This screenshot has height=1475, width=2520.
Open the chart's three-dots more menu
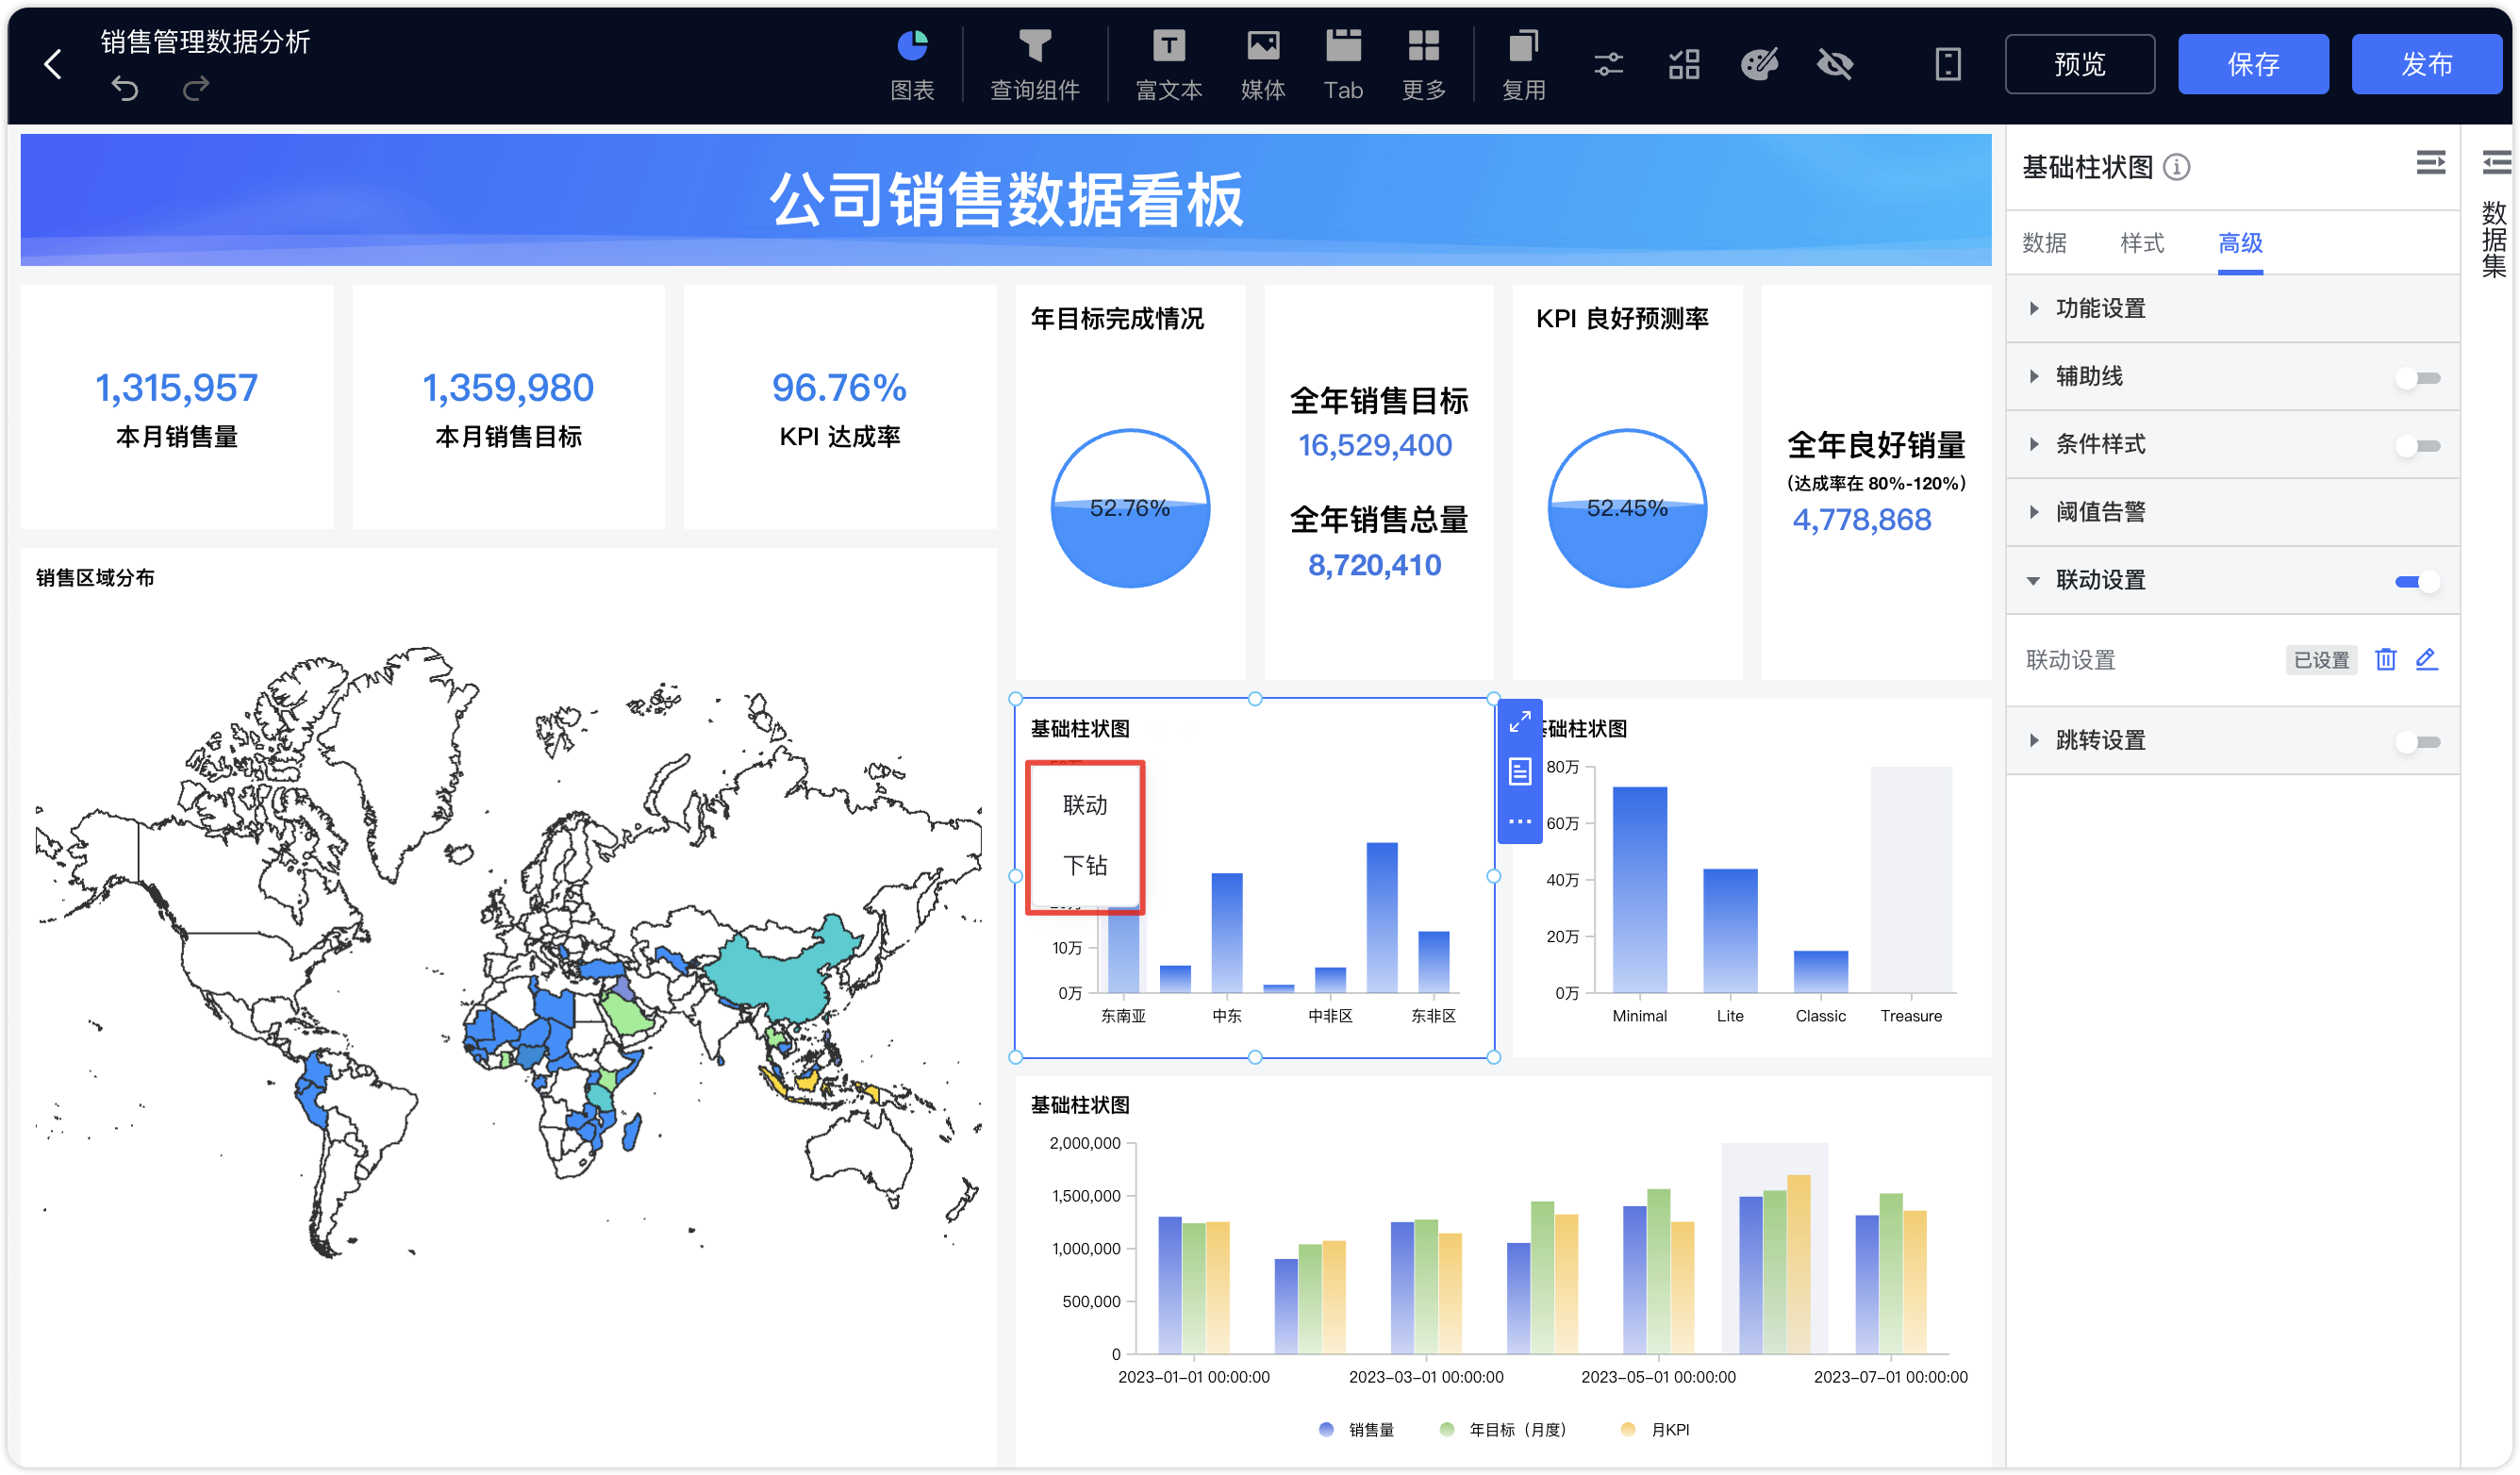tap(1519, 821)
